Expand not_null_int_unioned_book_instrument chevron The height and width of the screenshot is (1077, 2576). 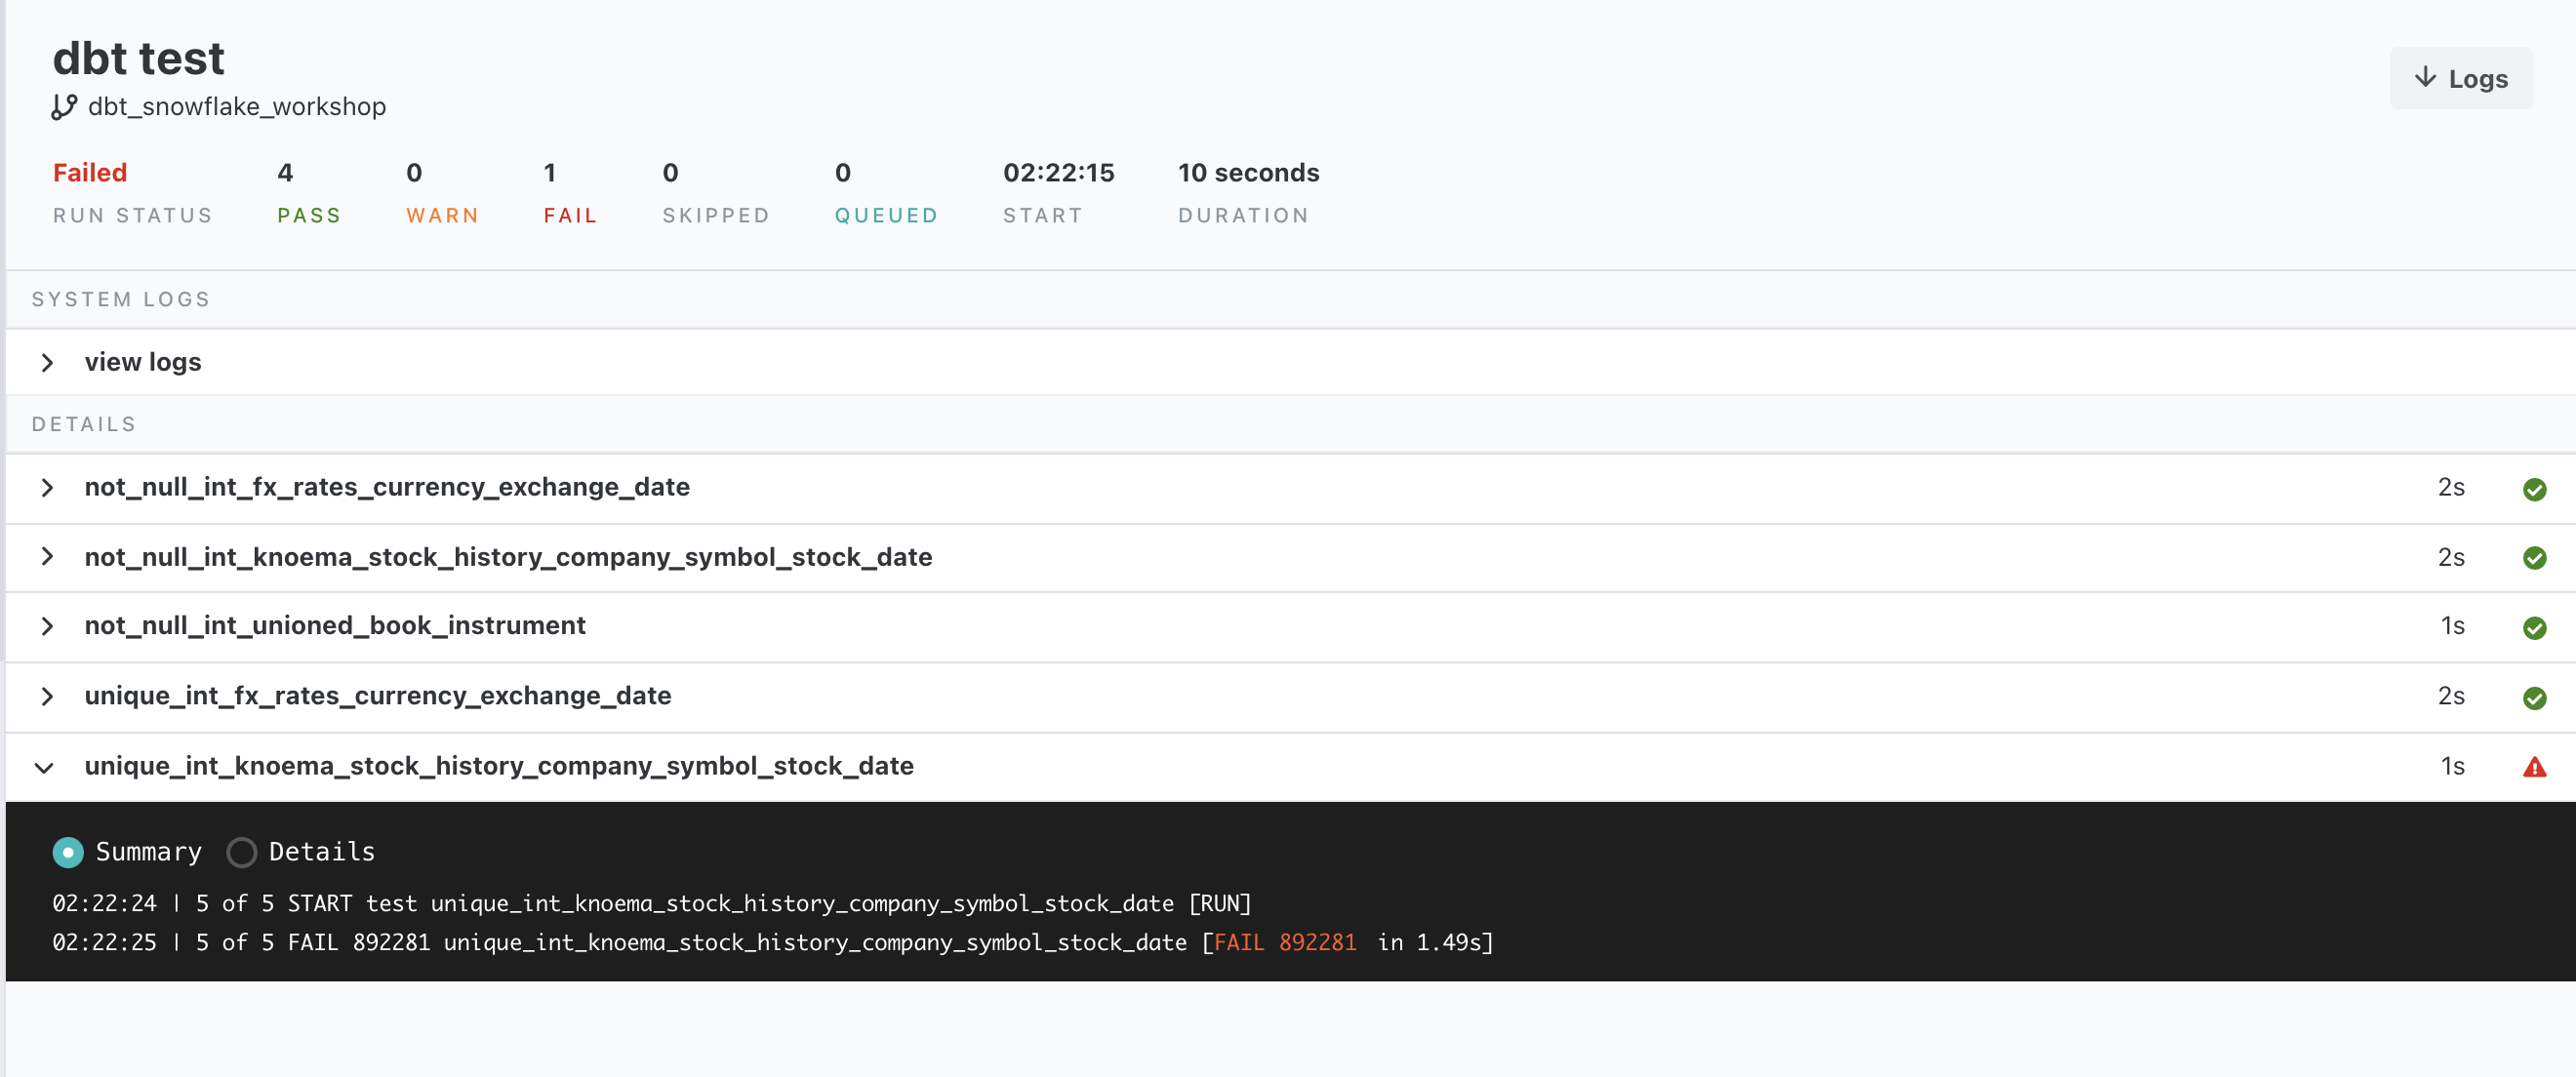pos(47,627)
